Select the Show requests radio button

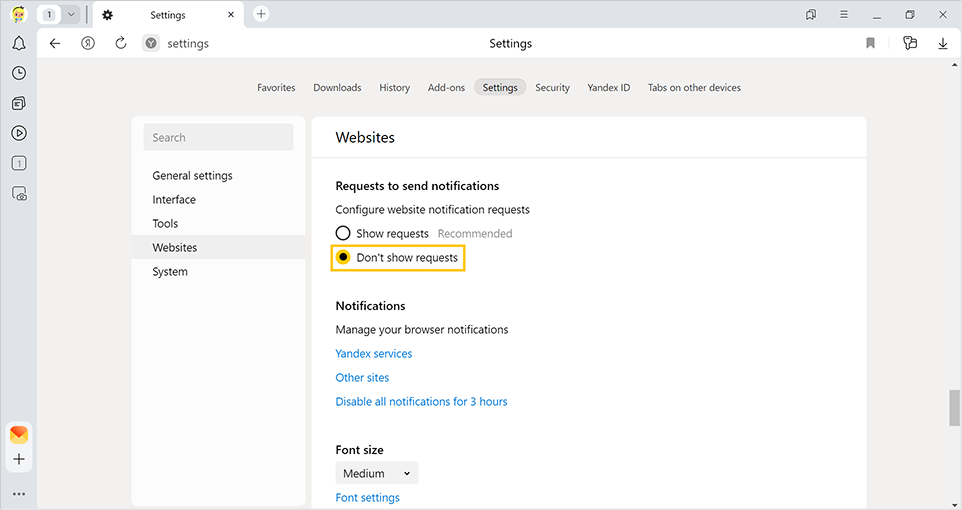tap(343, 234)
